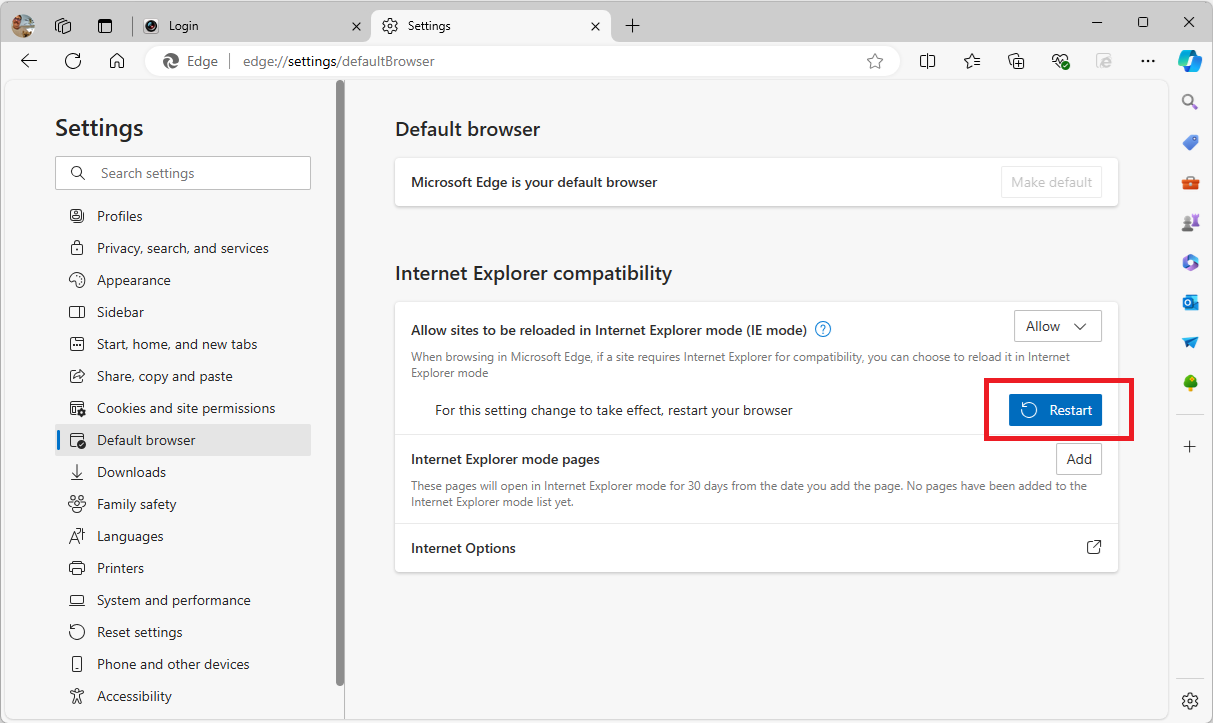
Task: Customize the sidebar with plus icon
Action: coord(1190,446)
